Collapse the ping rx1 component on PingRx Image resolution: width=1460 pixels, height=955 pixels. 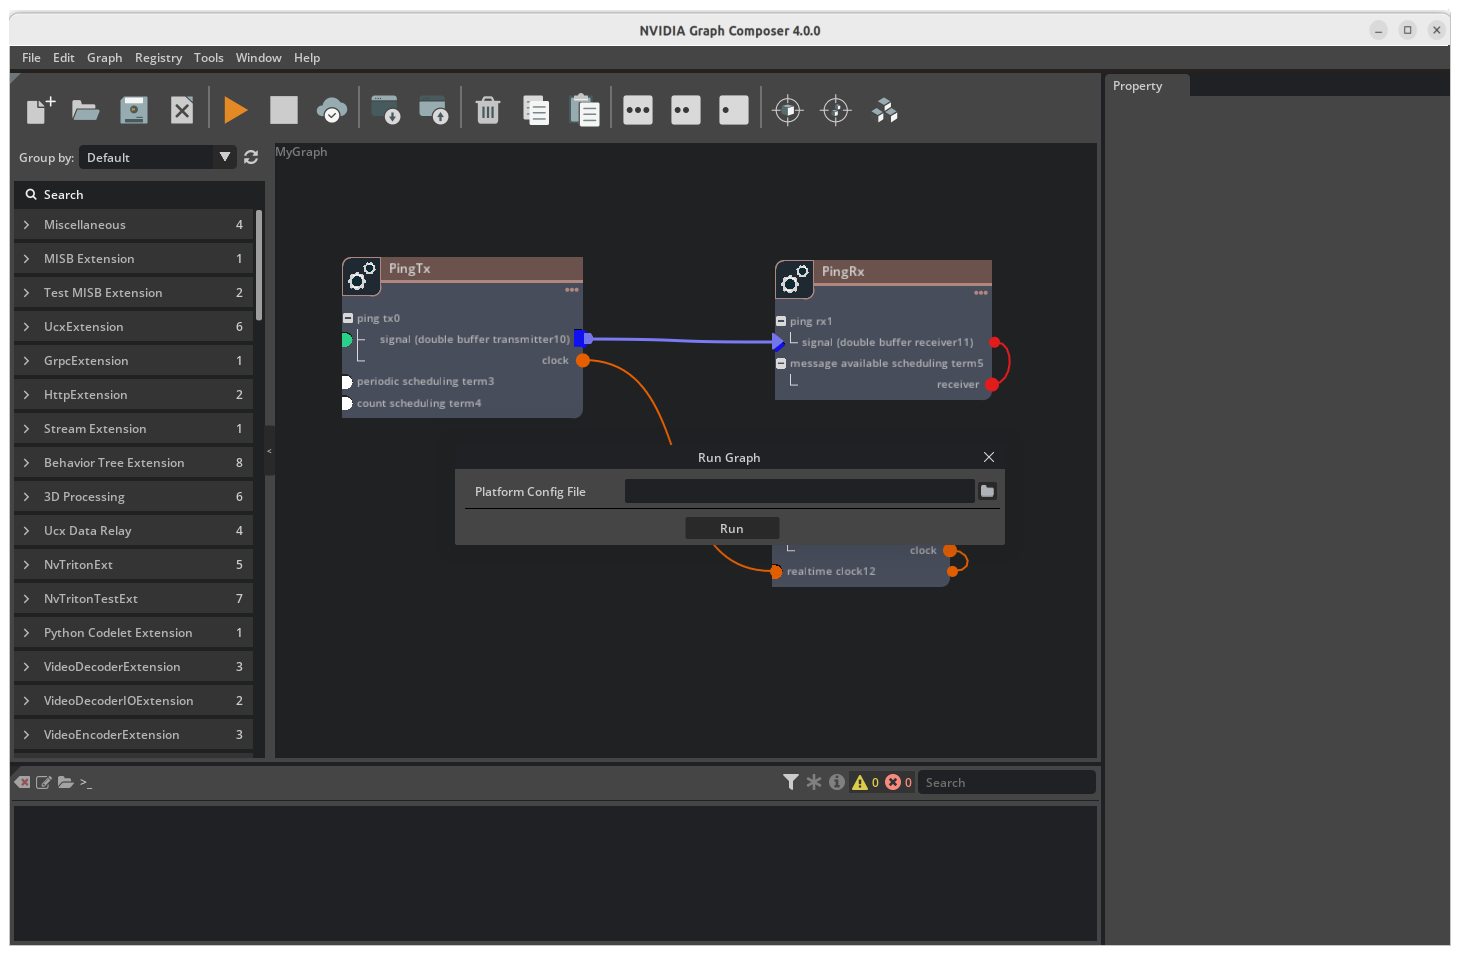(x=781, y=321)
